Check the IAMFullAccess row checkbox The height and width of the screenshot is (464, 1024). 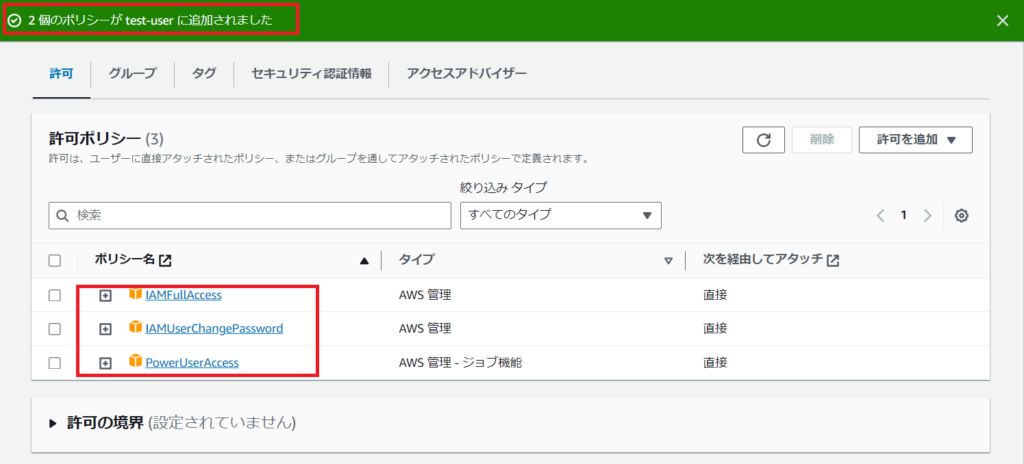click(55, 295)
